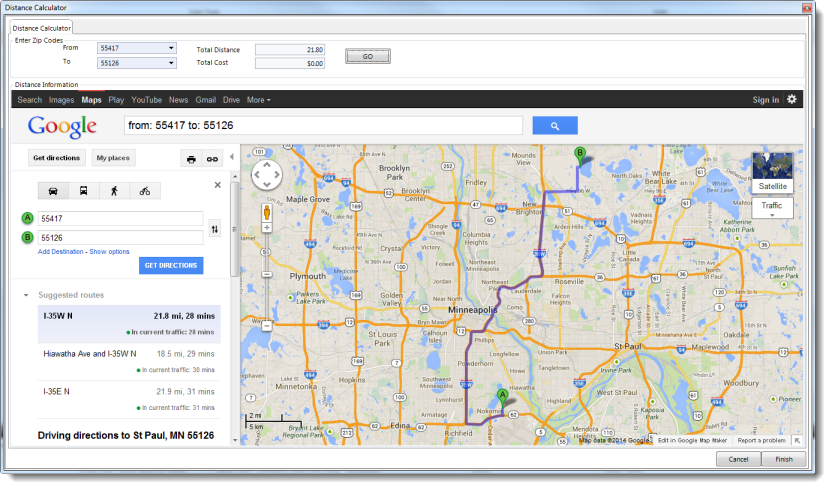Collapse the Suggested routes section
Image resolution: width=831 pixels, height=489 pixels.
click(27, 296)
